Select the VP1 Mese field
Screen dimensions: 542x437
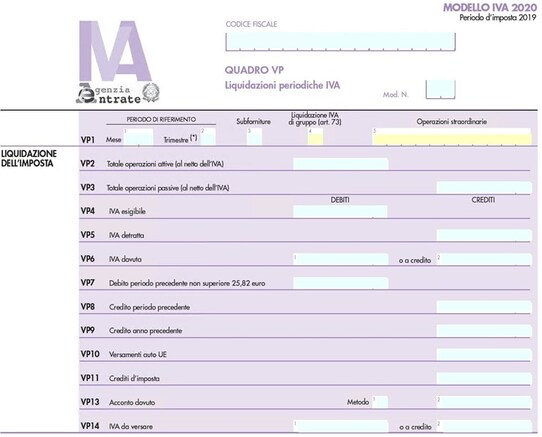click(138, 137)
